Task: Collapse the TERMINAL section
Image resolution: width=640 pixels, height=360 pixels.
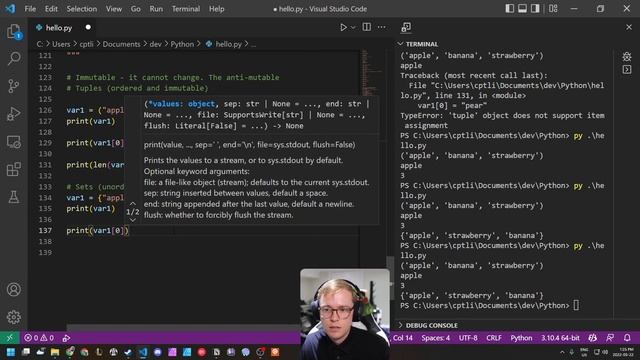Action: [418, 44]
